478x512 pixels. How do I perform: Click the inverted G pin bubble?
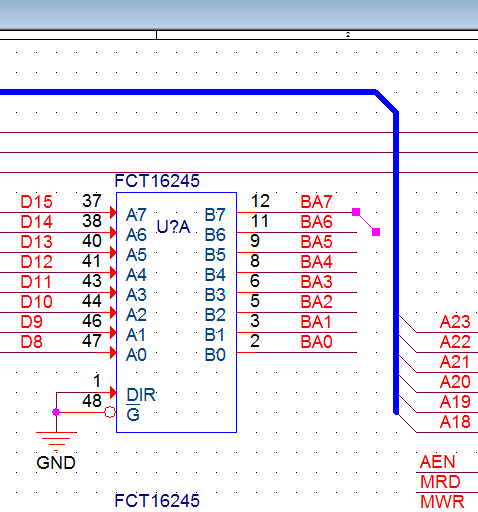click(x=110, y=412)
